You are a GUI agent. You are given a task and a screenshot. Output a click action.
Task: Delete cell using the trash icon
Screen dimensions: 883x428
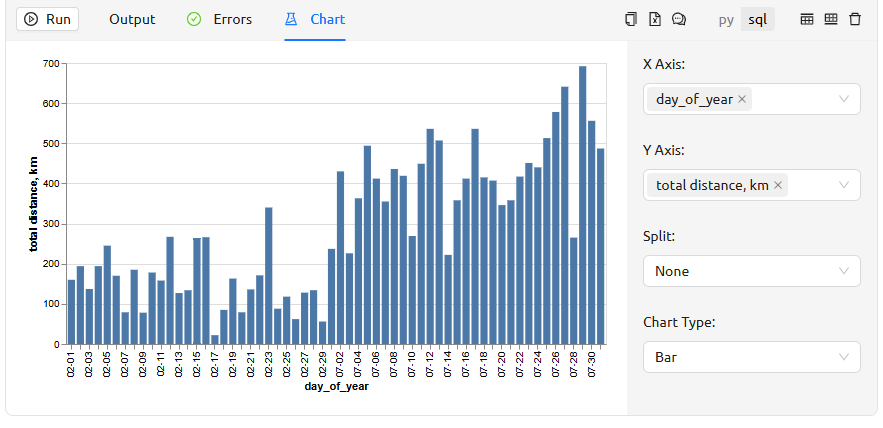855,19
